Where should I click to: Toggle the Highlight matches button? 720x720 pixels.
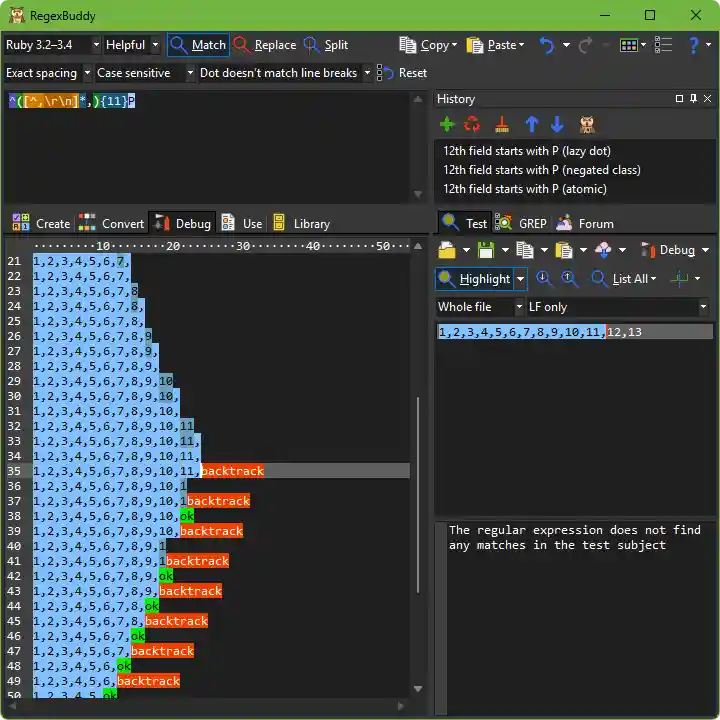point(474,279)
